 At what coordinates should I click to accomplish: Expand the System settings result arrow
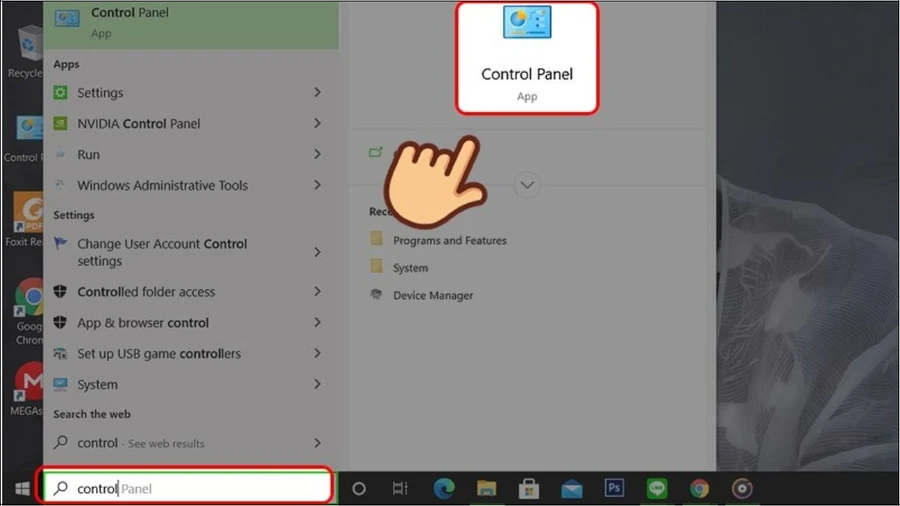click(x=317, y=384)
